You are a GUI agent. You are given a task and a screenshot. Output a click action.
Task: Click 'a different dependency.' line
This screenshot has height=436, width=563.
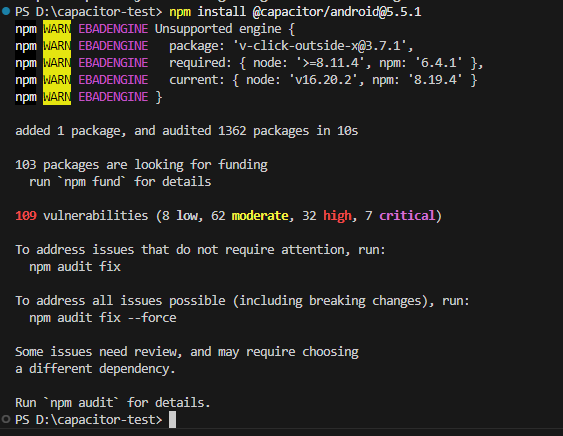95,369
